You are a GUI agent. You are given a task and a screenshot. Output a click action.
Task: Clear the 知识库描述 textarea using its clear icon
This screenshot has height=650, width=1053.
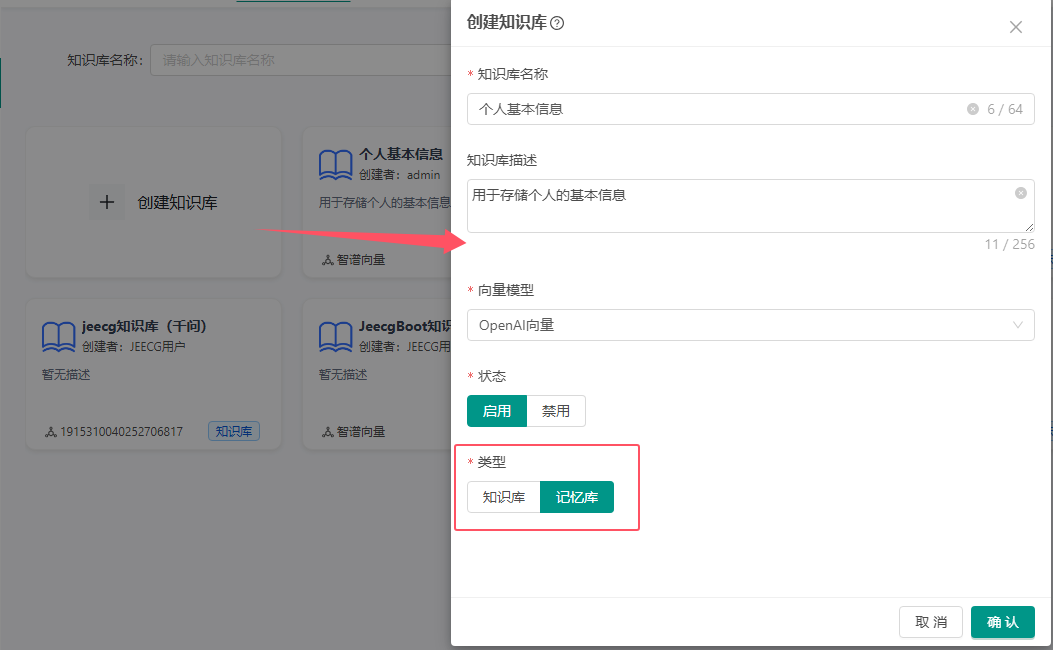click(1020, 193)
